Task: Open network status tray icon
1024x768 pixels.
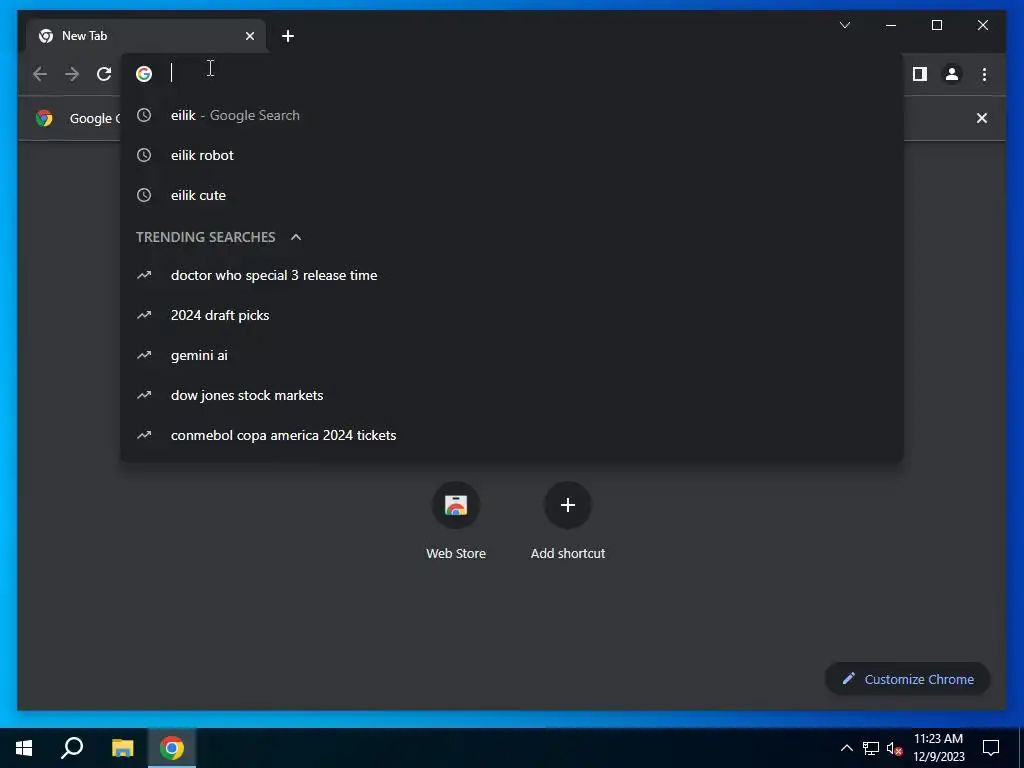Action: click(871, 748)
